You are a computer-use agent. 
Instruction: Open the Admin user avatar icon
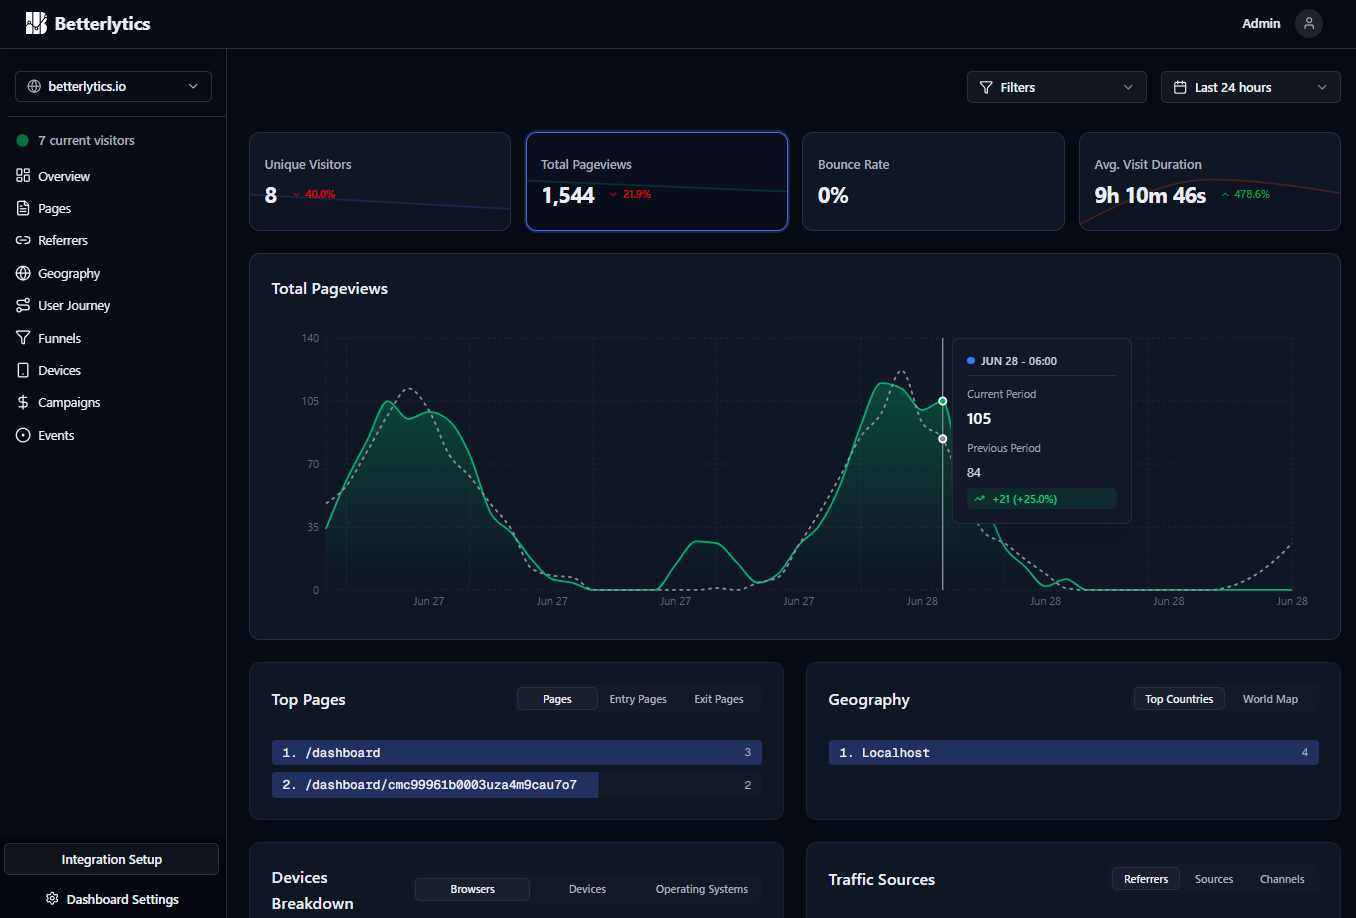[x=1309, y=23]
